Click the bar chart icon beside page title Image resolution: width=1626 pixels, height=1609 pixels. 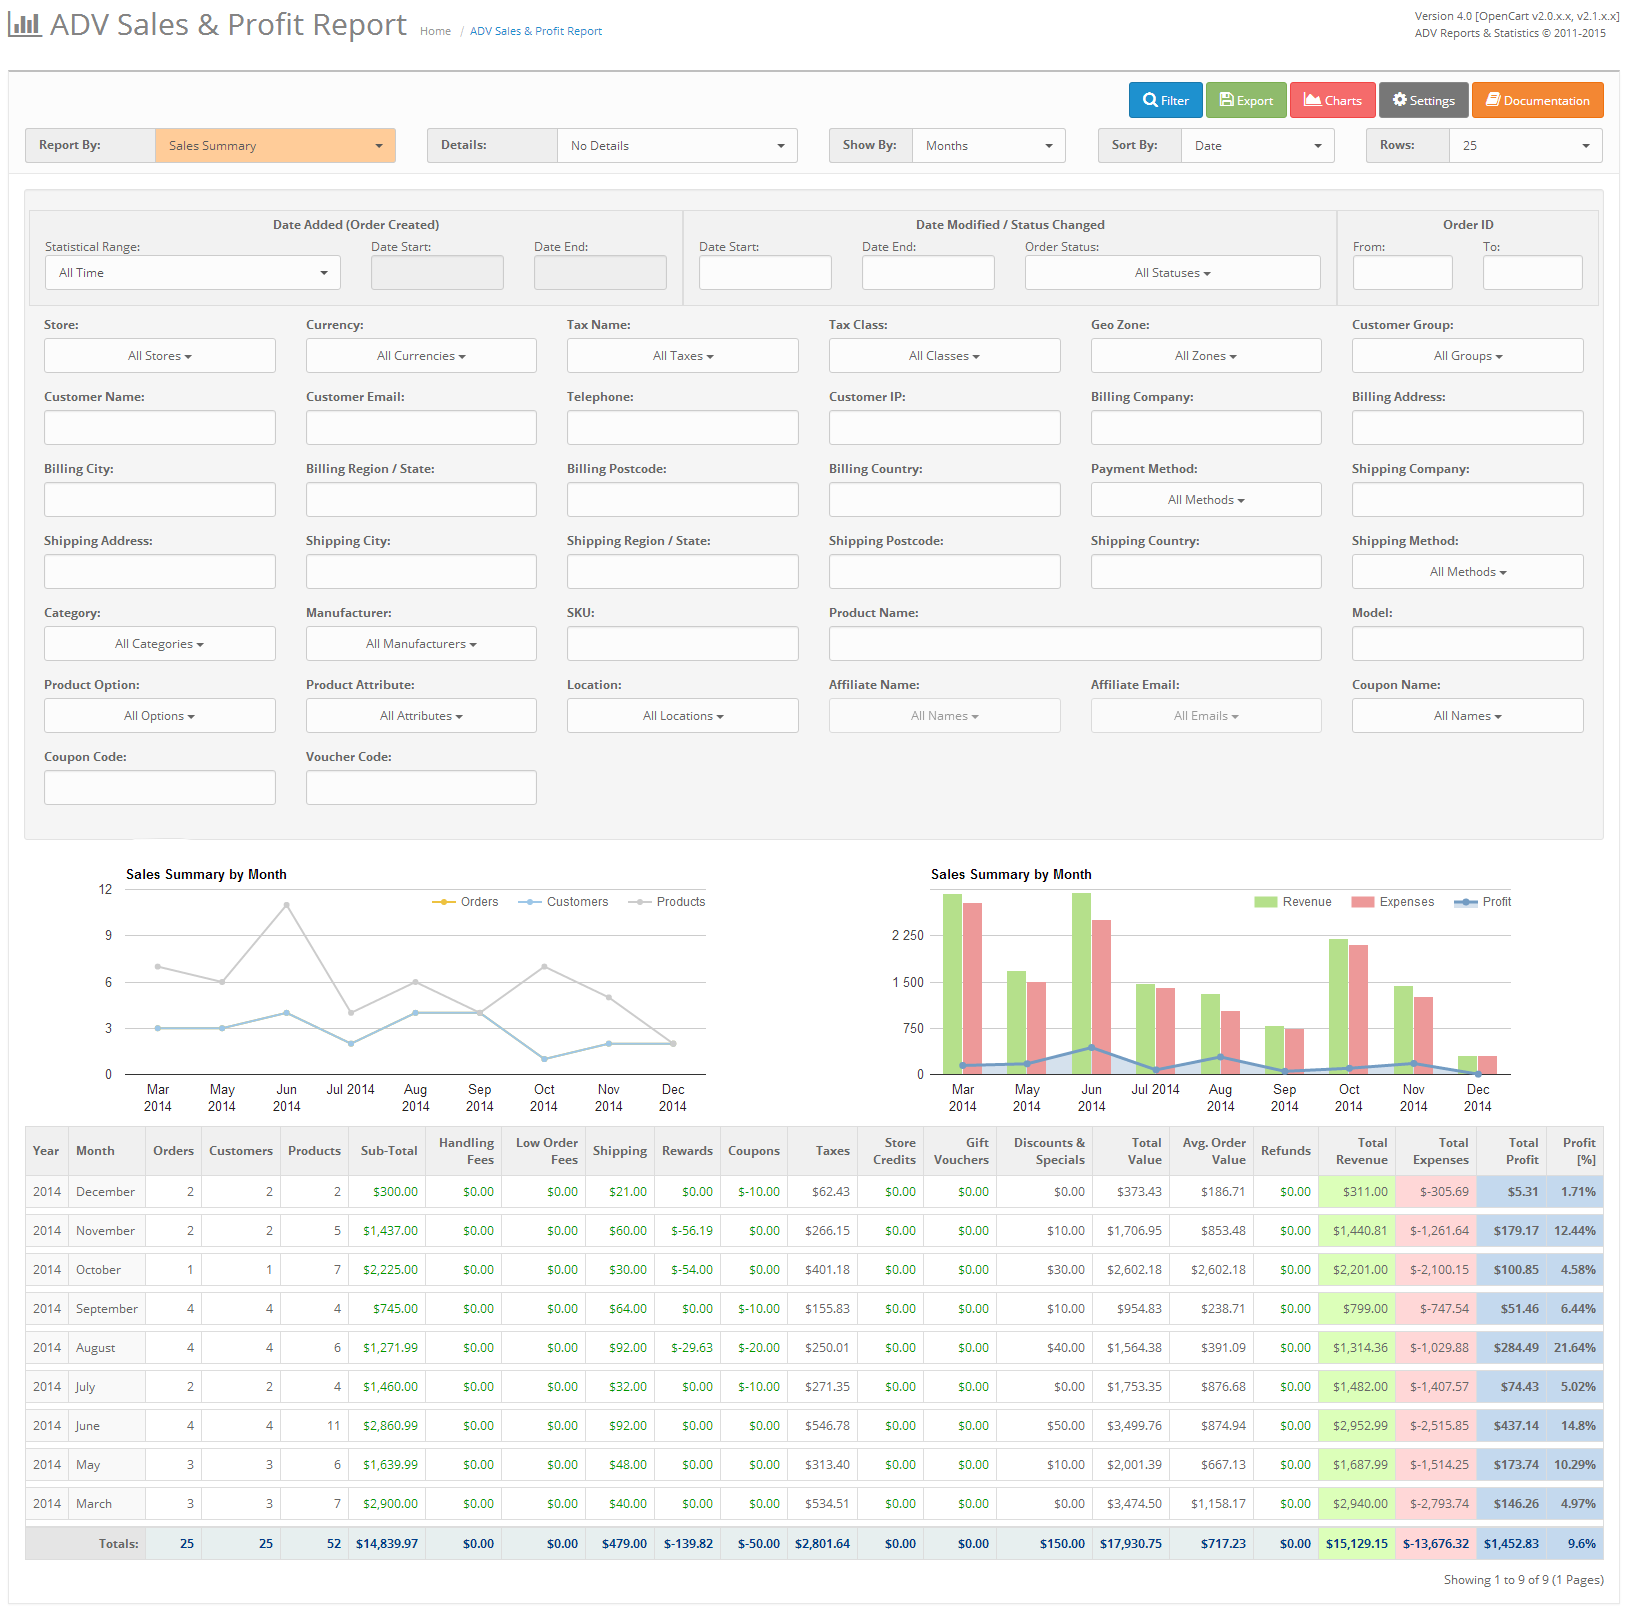coord(25,25)
